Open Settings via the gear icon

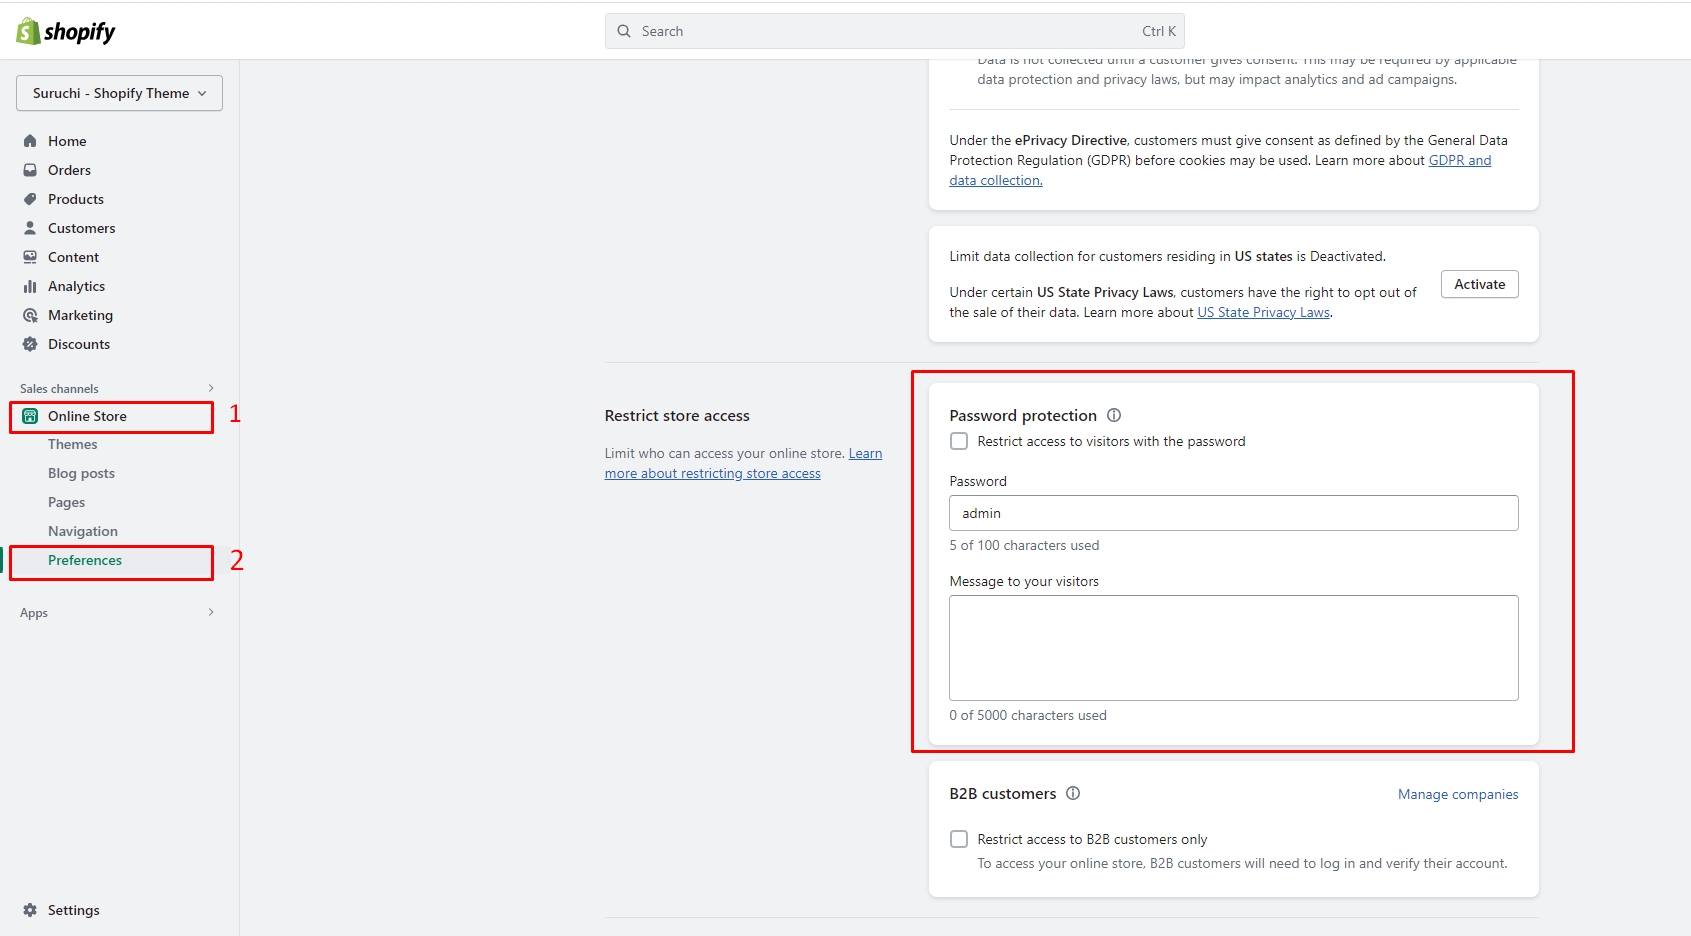click(30, 910)
